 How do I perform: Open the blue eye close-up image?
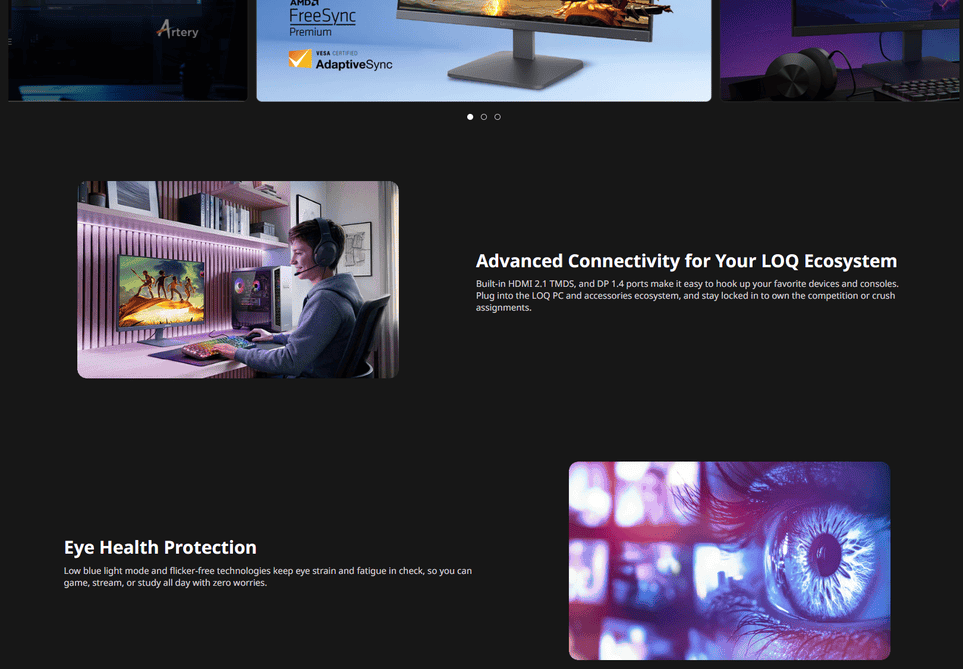point(730,561)
